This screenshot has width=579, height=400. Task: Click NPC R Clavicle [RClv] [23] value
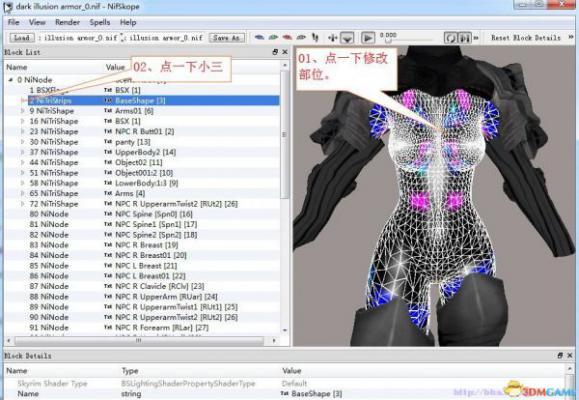click(x=160, y=286)
